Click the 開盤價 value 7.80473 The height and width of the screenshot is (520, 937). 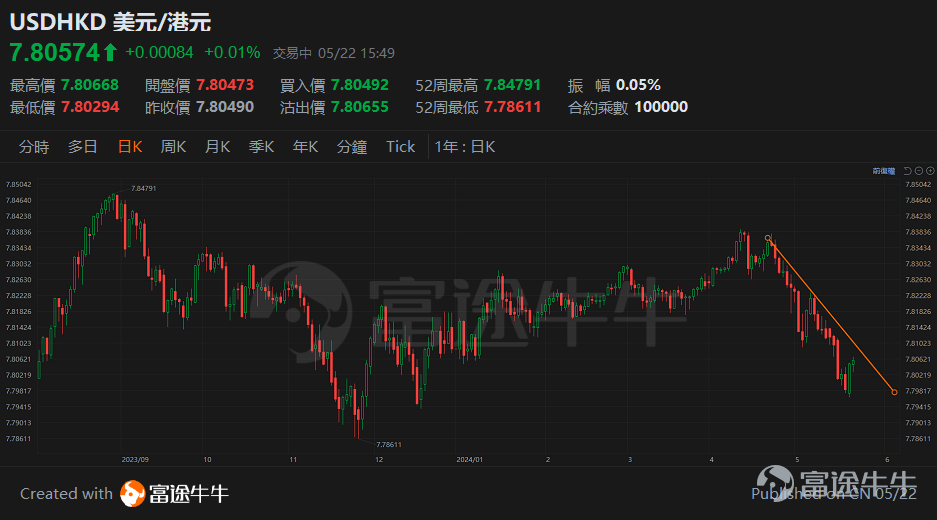(225, 85)
